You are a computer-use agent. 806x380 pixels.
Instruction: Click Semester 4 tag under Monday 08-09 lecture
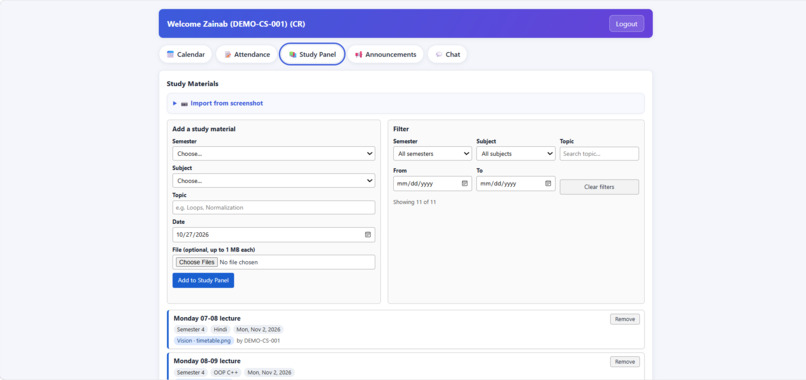[191, 372]
